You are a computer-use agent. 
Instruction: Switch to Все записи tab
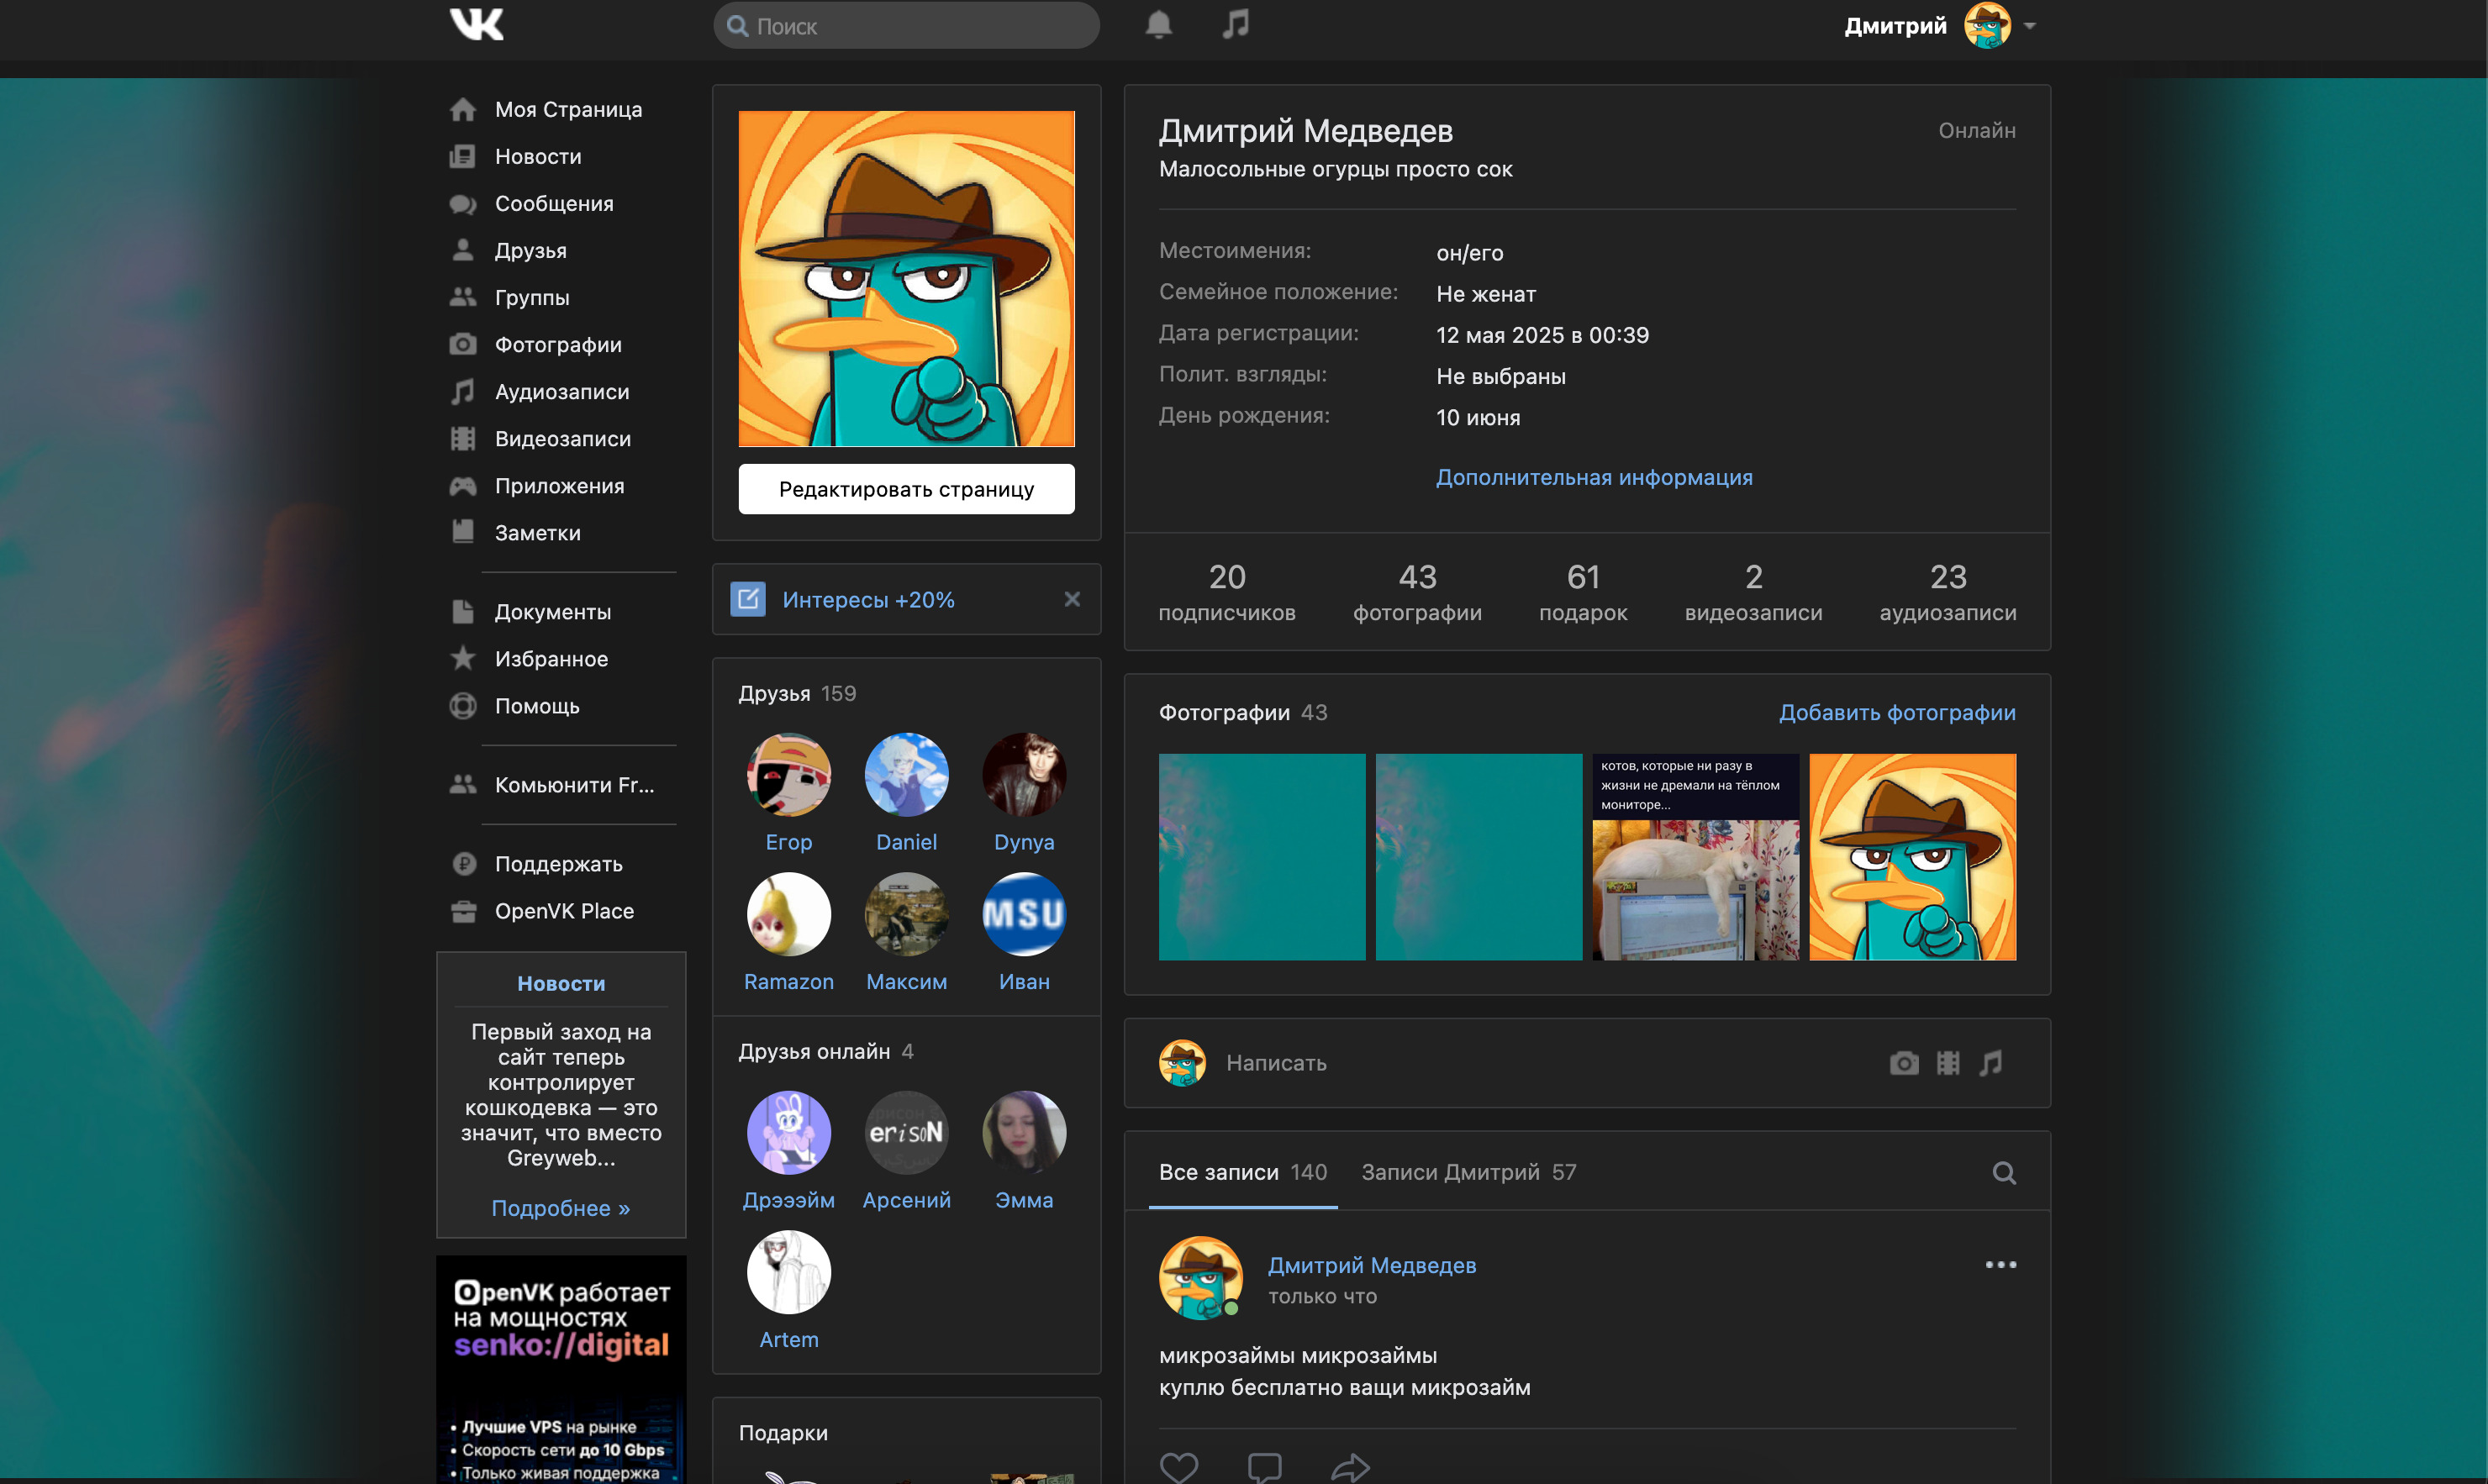pos(1243,1172)
